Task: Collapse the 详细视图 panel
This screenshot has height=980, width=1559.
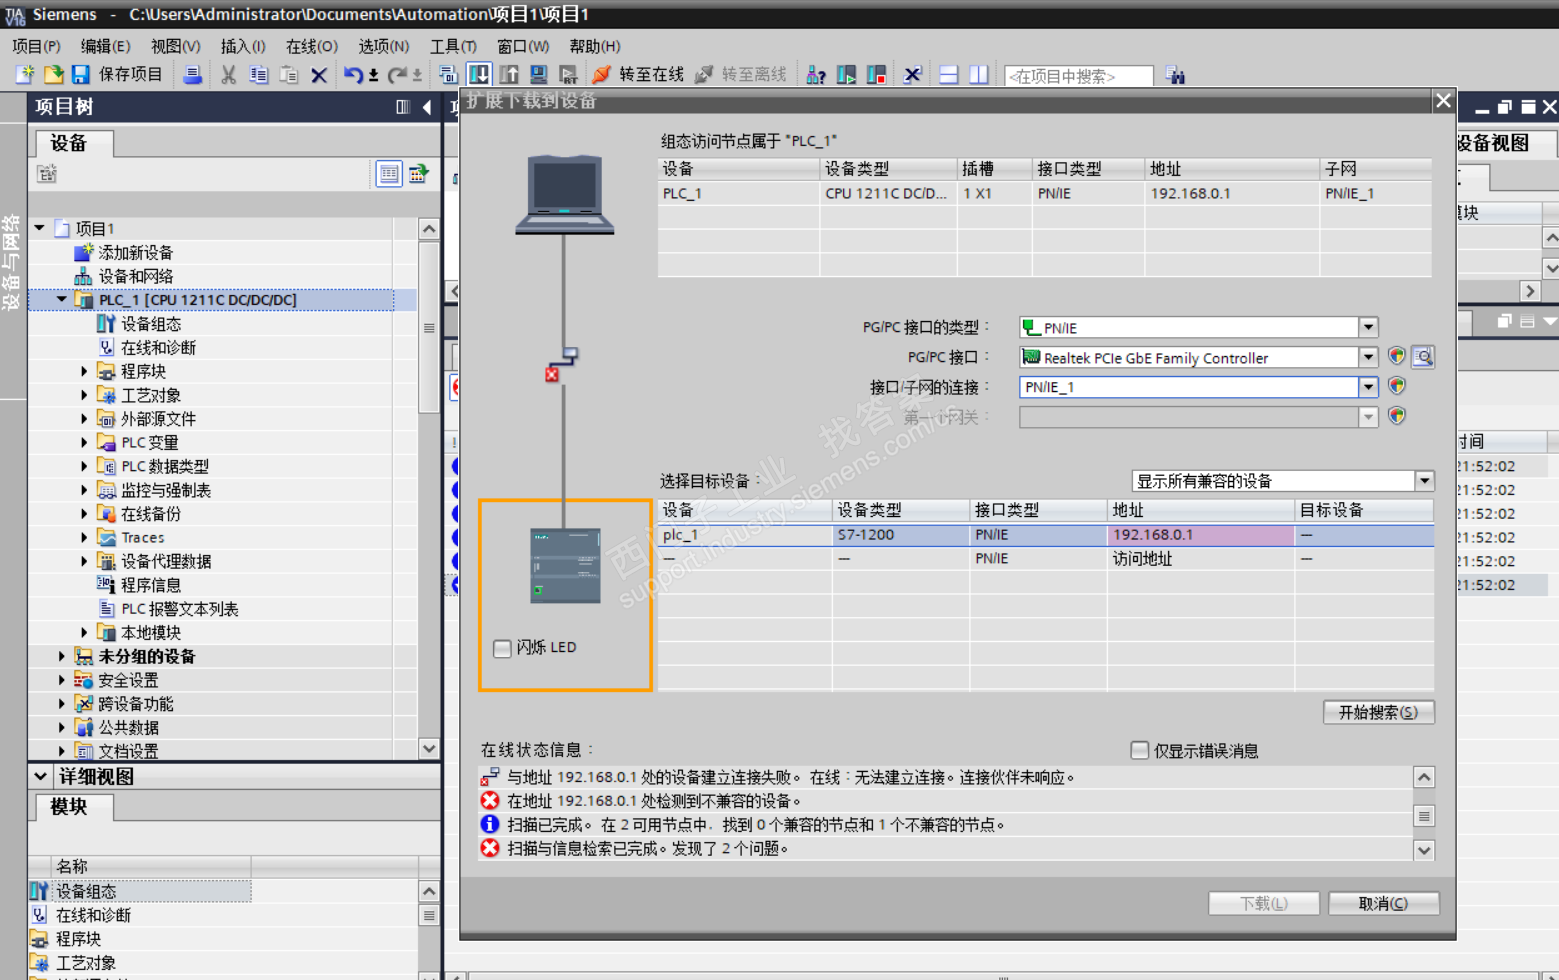Action: click(x=40, y=776)
